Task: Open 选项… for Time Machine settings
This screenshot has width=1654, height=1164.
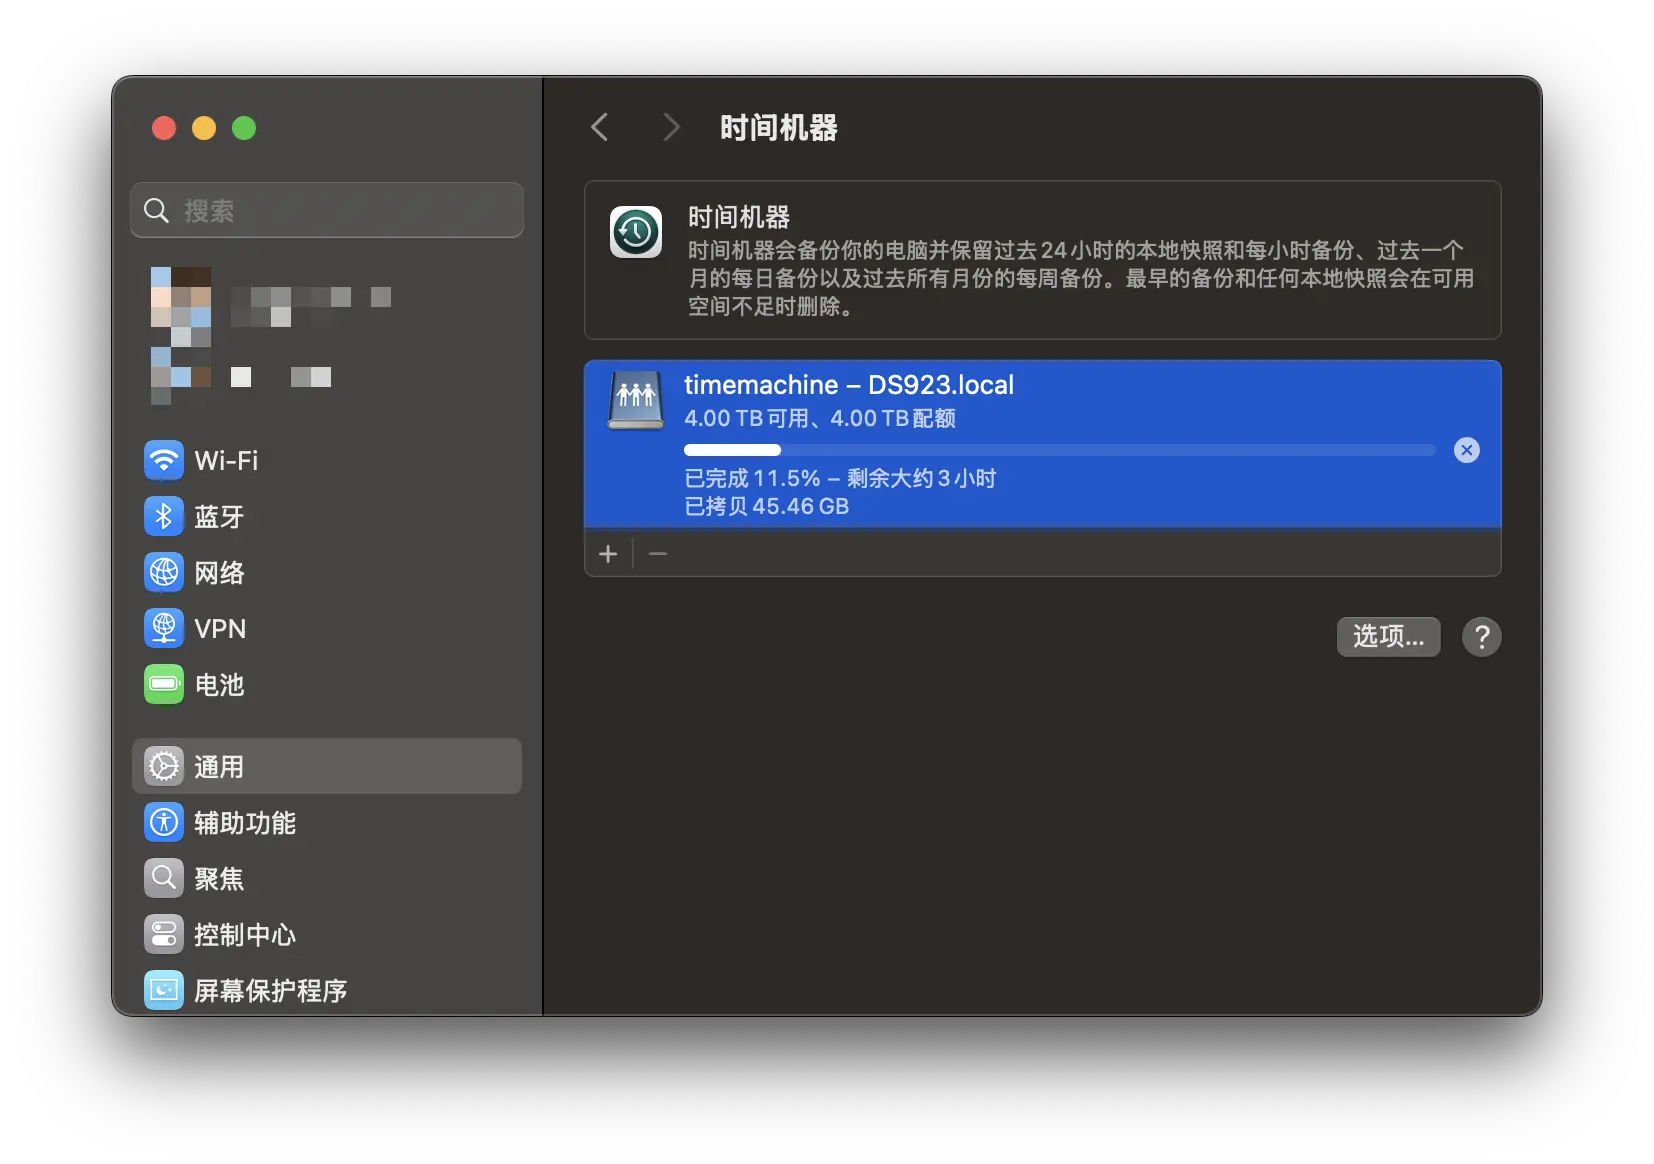Action: (x=1388, y=637)
